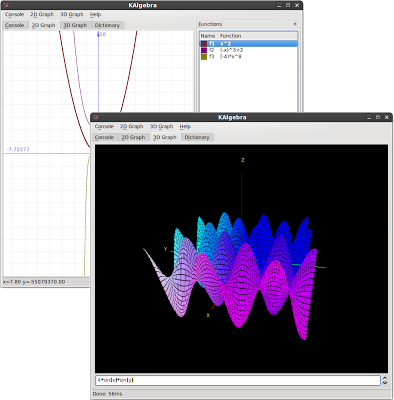Maximize the back KAlgebra window
The width and height of the screenshot is (394, 400).
coord(288,5)
